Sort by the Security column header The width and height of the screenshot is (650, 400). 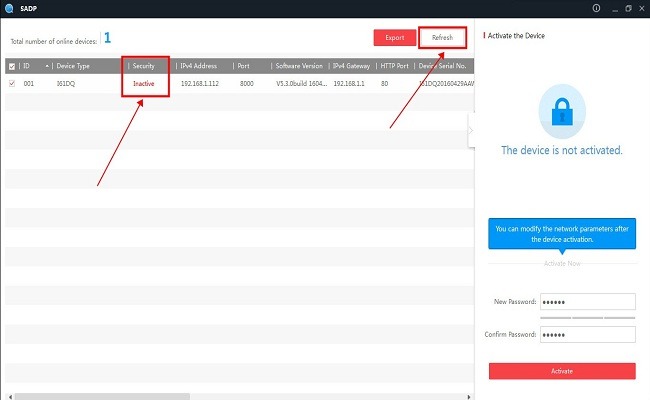144,66
